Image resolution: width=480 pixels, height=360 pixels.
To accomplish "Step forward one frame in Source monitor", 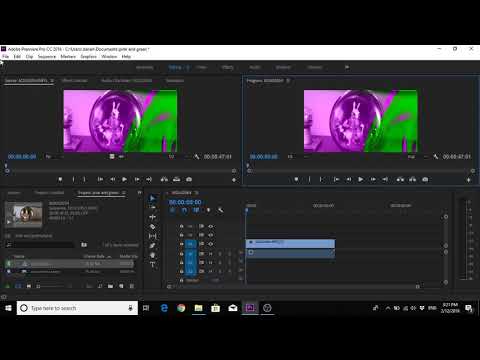I will pos(137,179).
